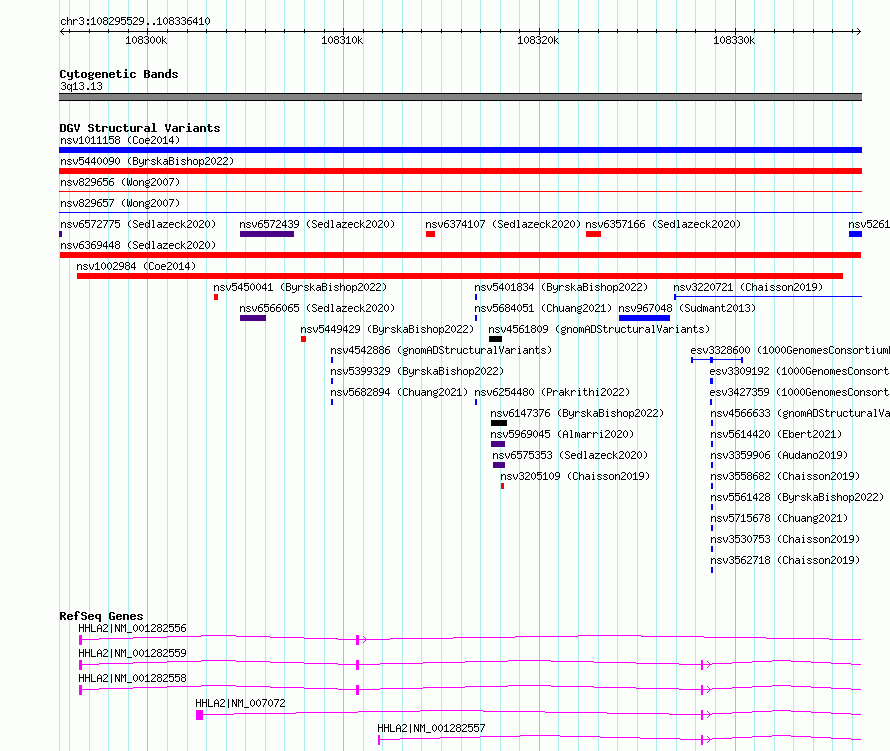The height and width of the screenshot is (751, 890).
Task: Select the nsv5440090 (ByrskaBishop2022) red variant bar
Action: click(x=460, y=171)
